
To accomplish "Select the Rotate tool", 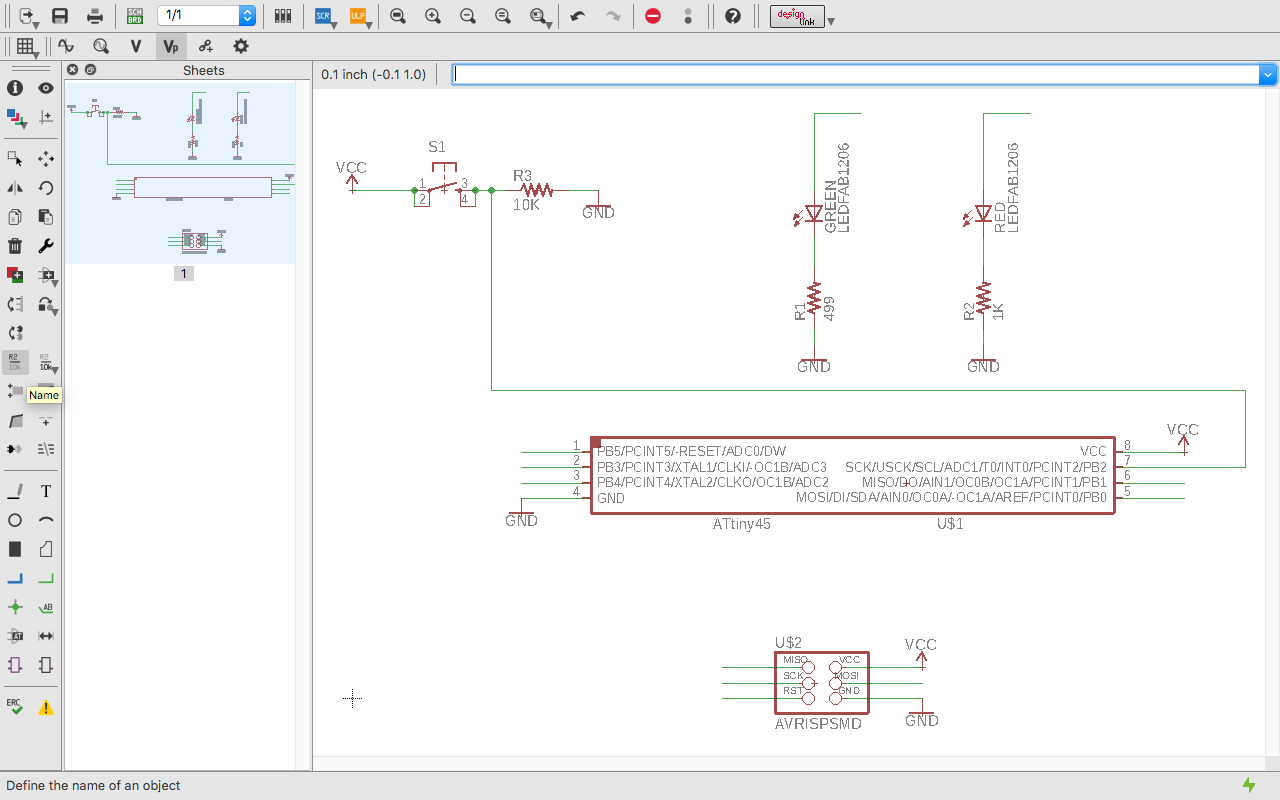I will pyautogui.click(x=45, y=187).
